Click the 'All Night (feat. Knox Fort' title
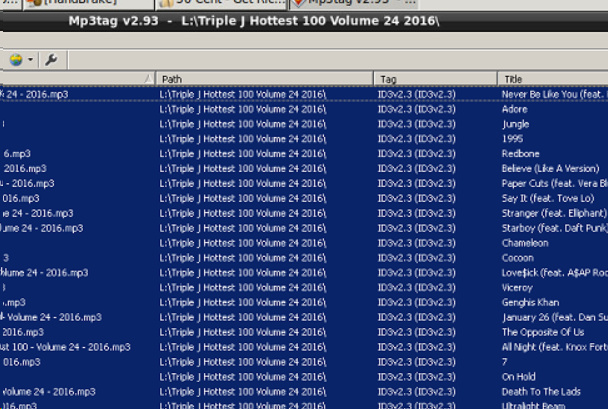608x409 pixels. pyautogui.click(x=554, y=347)
